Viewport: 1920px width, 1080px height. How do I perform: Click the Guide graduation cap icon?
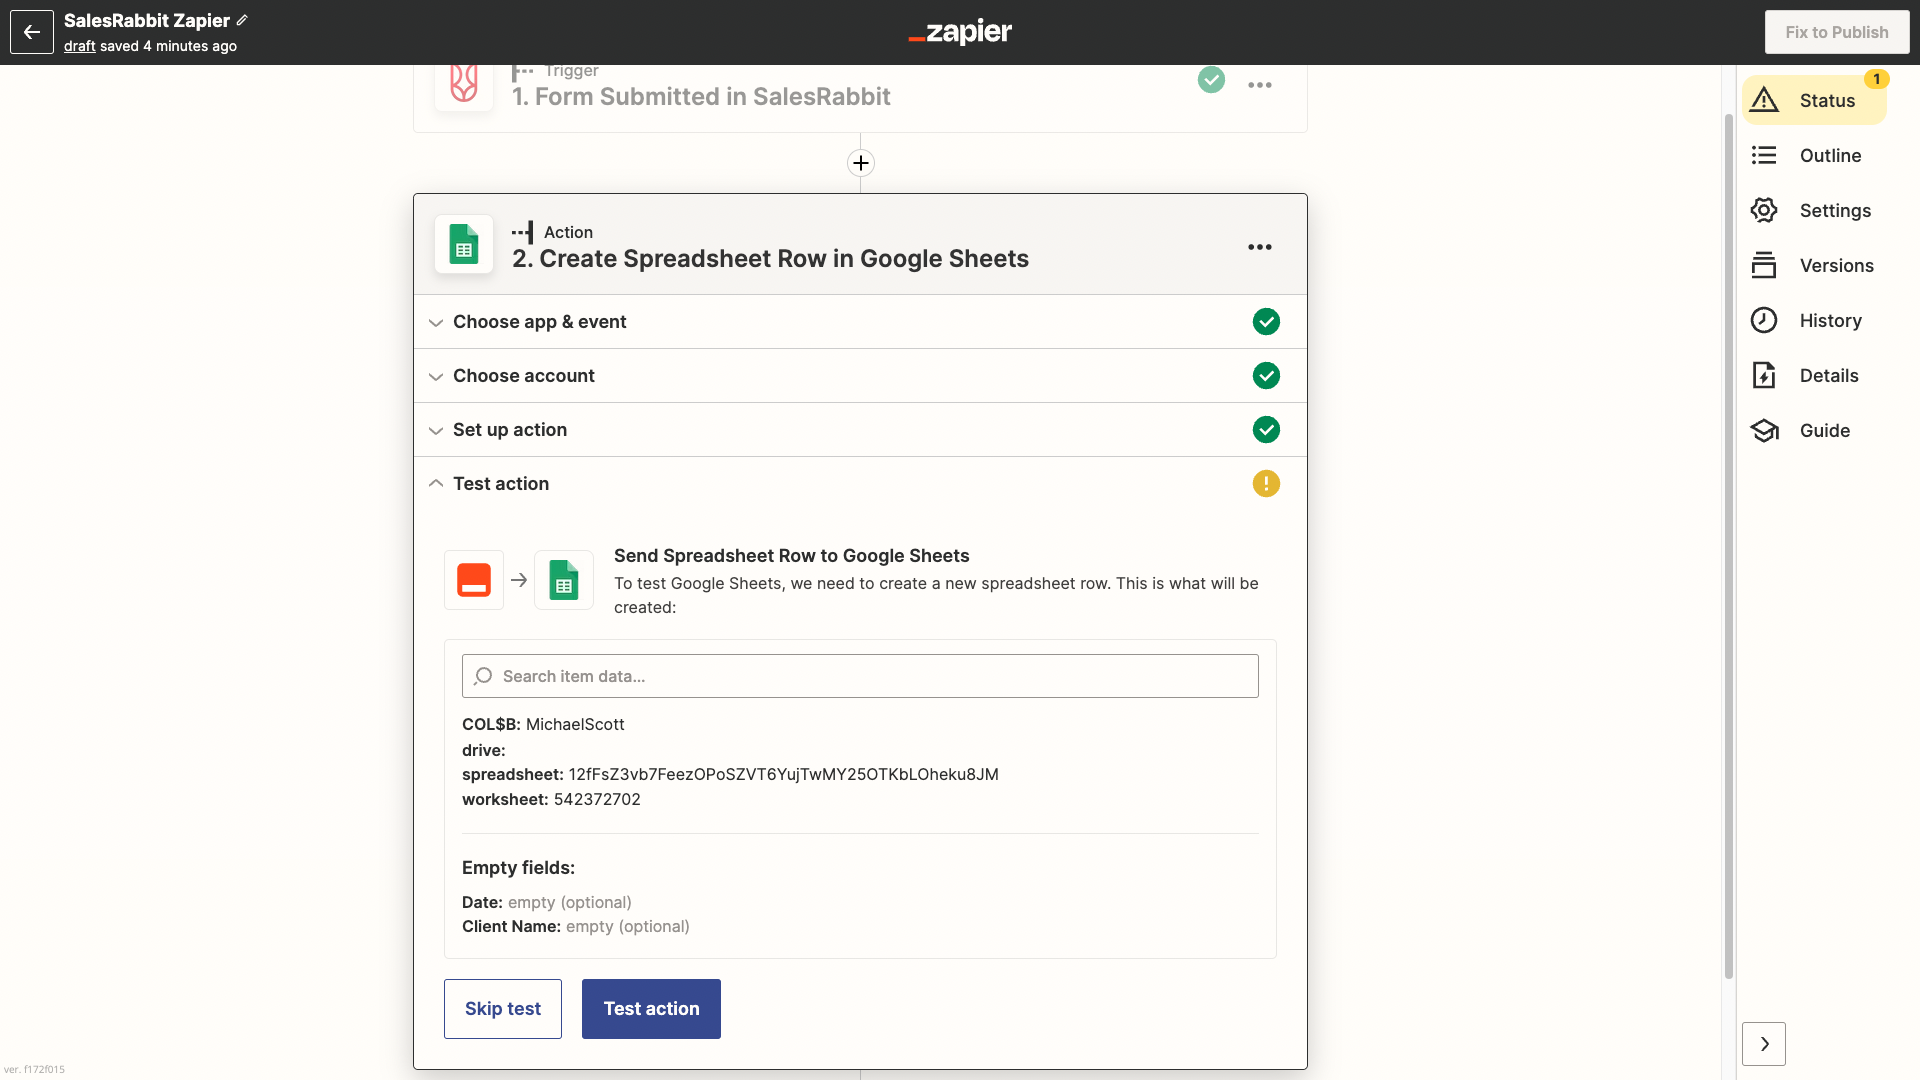pyautogui.click(x=1765, y=430)
